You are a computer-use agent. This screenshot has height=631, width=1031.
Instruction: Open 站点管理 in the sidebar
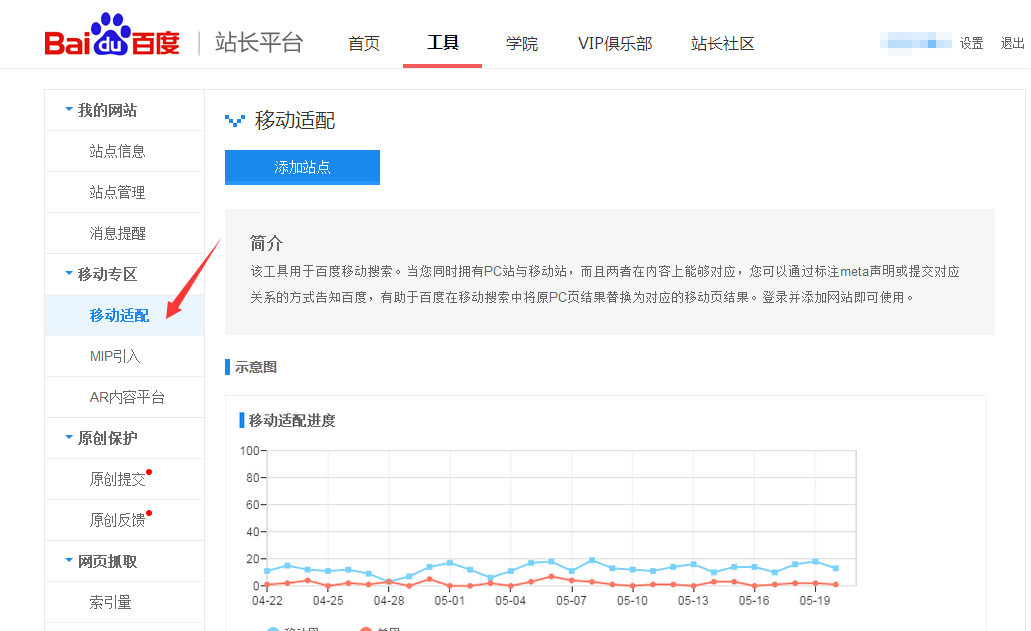click(117, 193)
